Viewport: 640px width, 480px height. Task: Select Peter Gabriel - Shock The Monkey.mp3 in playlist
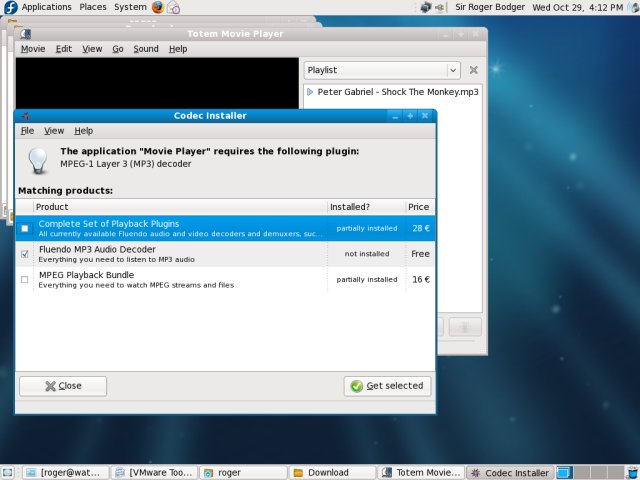398,92
